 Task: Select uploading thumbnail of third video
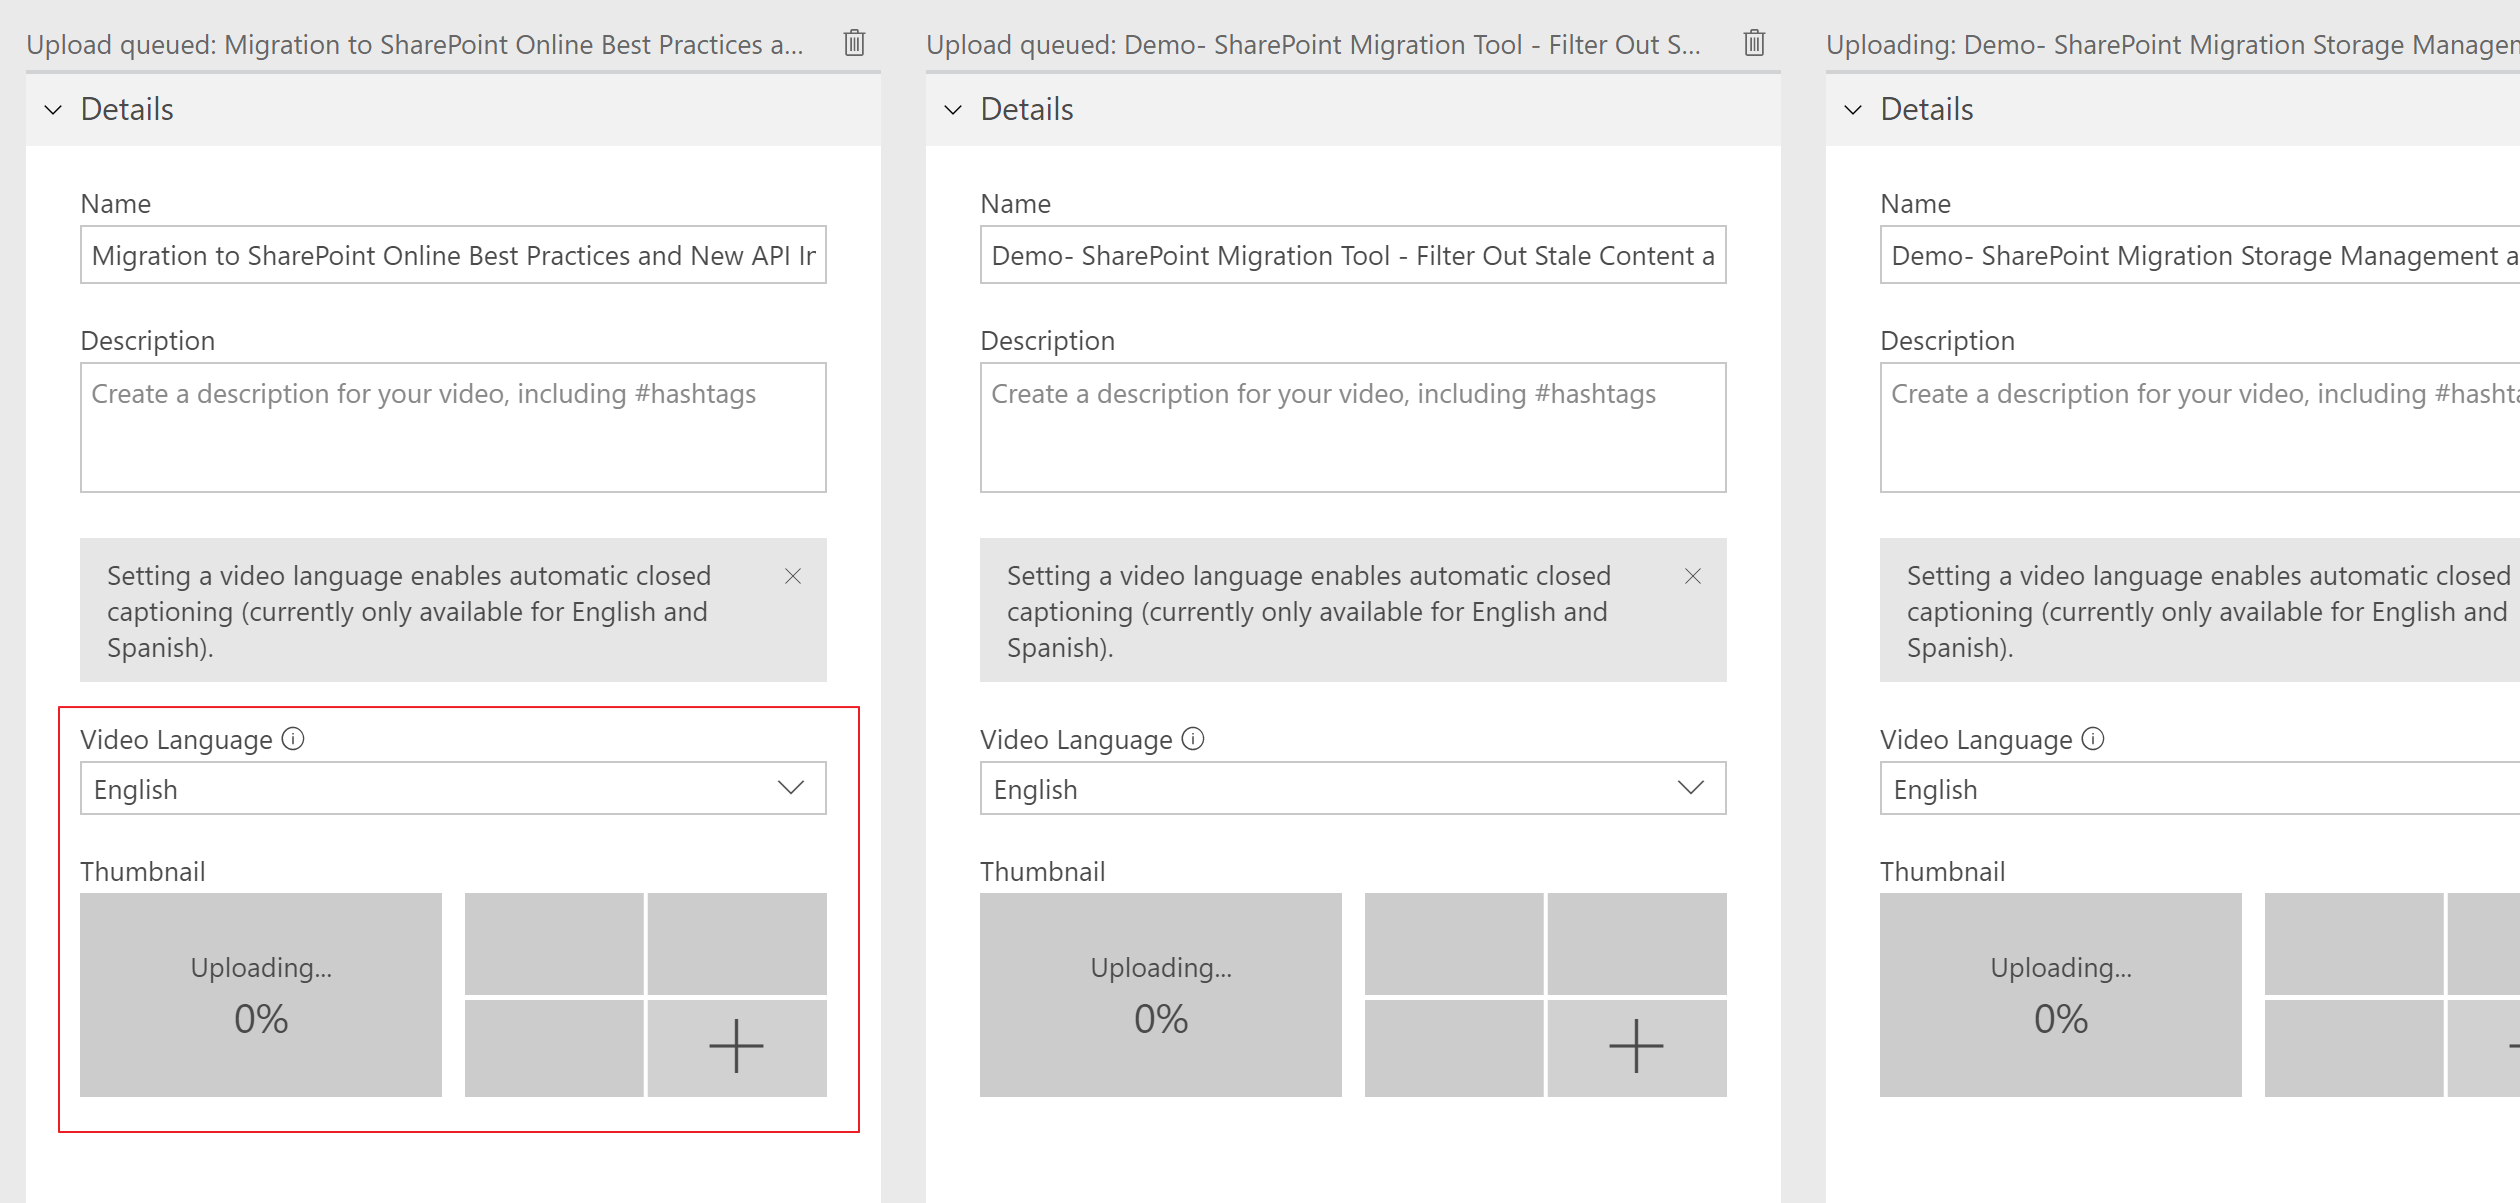coord(2061,995)
